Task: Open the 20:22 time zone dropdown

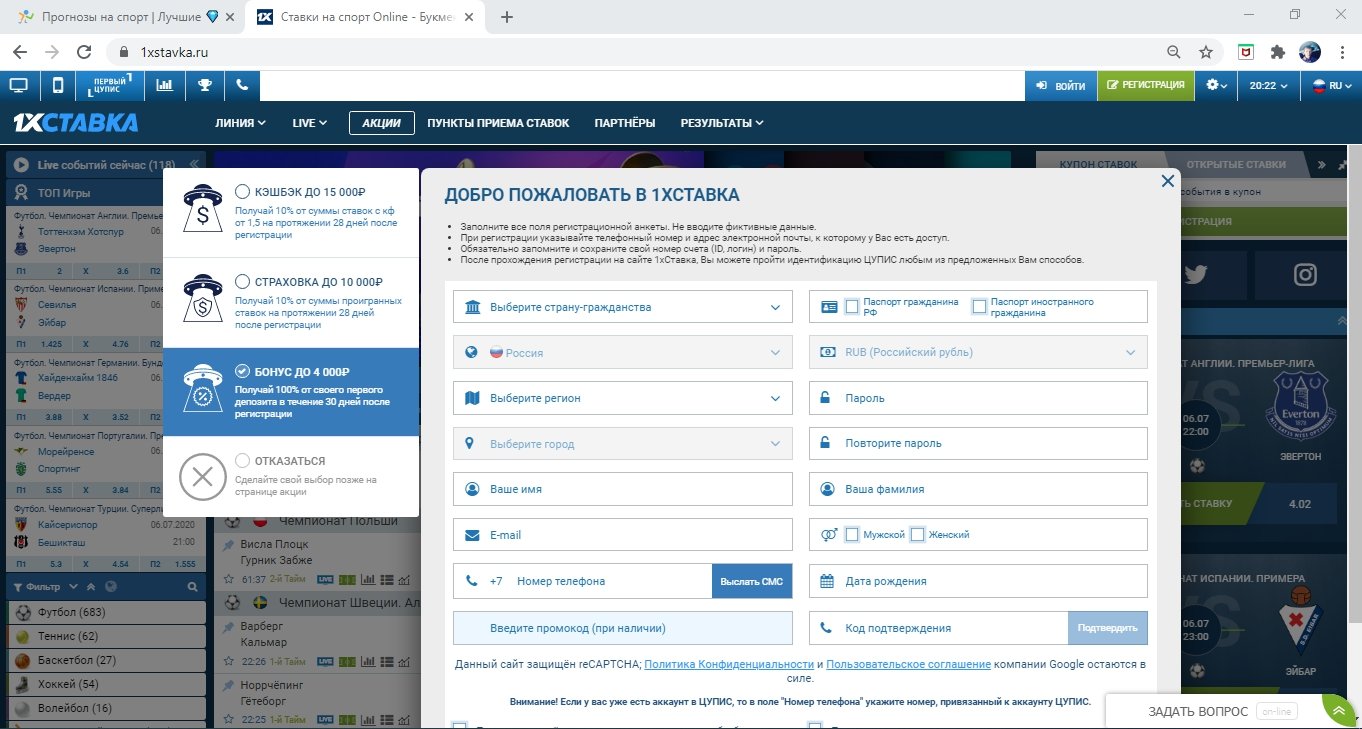Action: [x=1268, y=85]
